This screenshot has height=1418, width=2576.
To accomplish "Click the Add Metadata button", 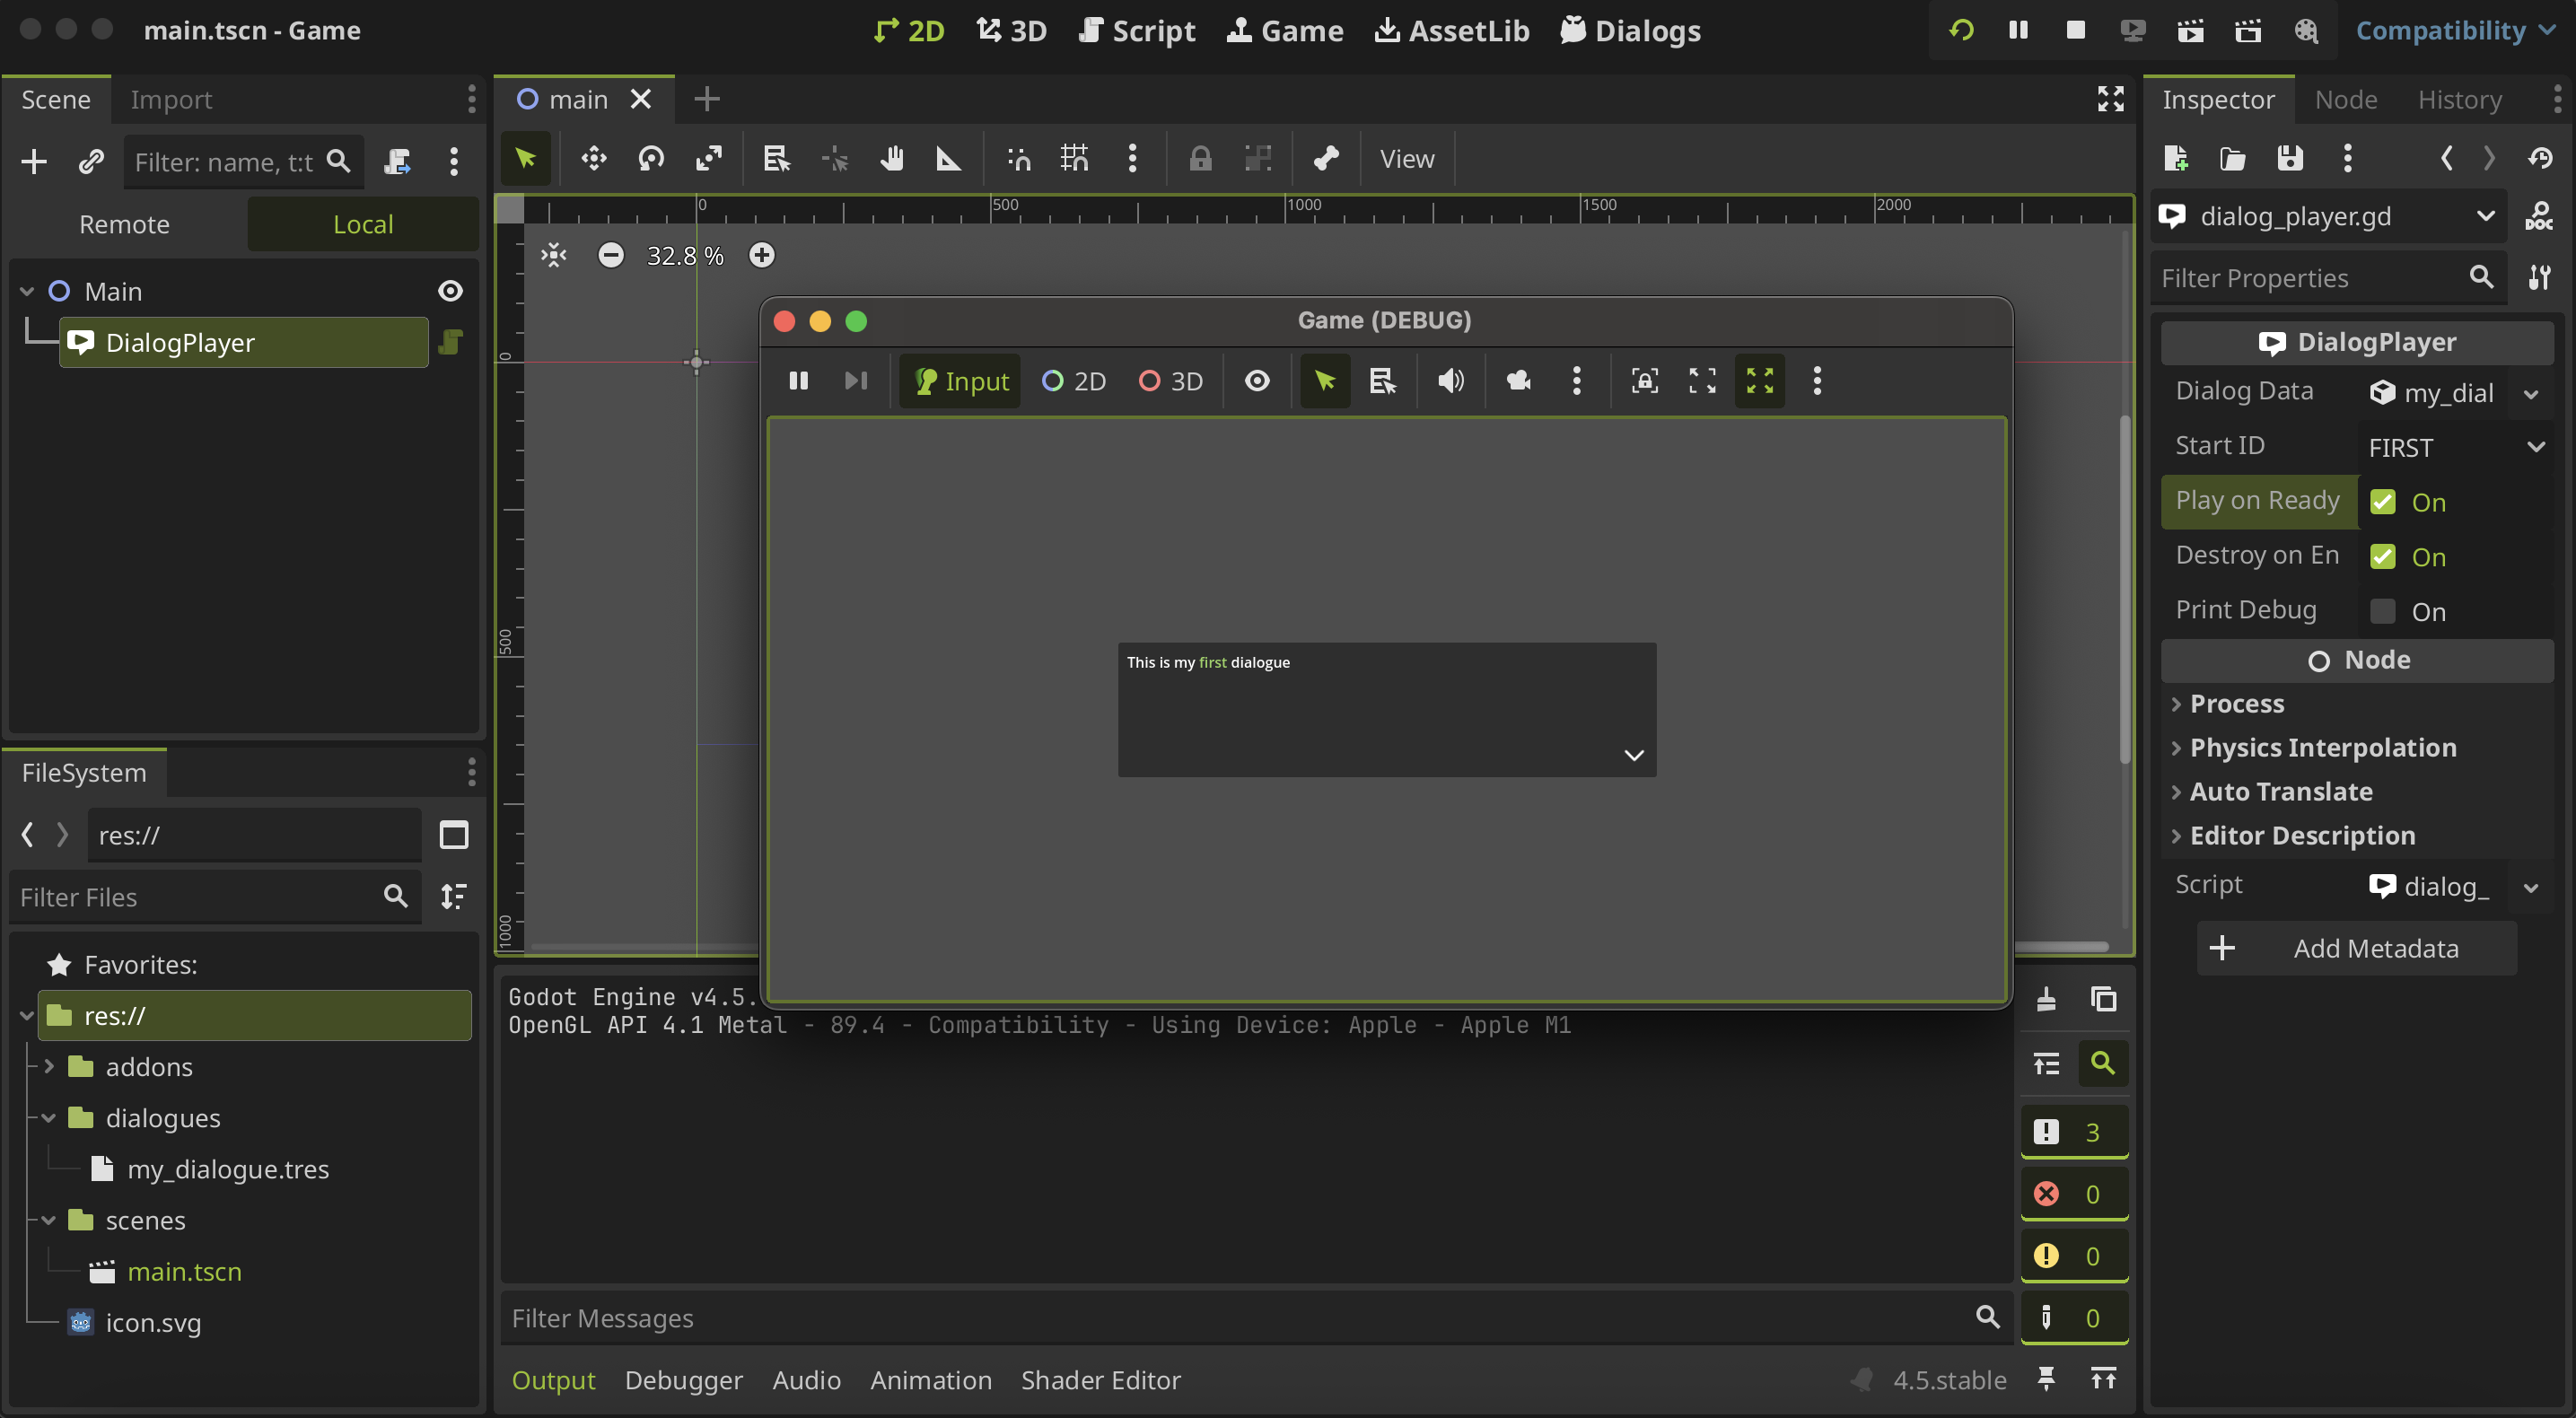I will (2355, 948).
